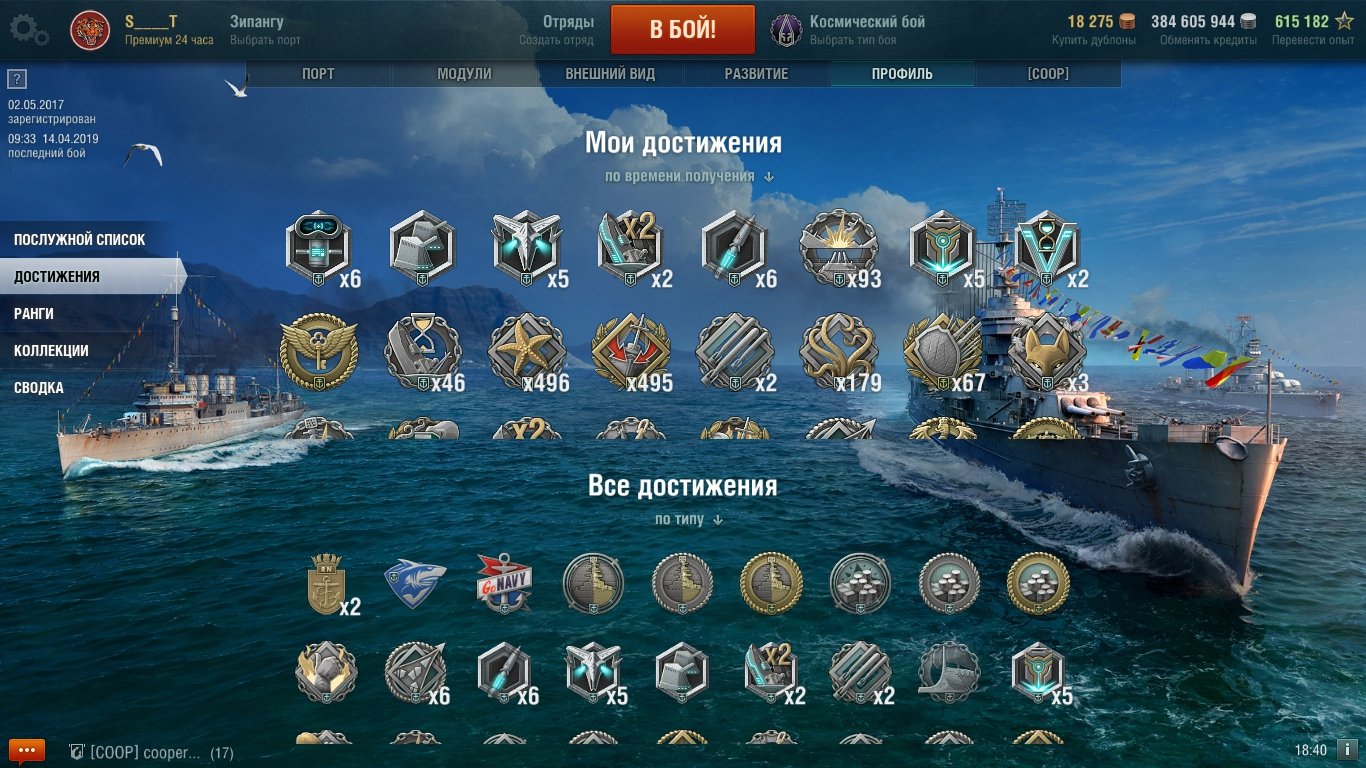Open settings via the gear icon
Image resolution: width=1366 pixels, height=768 pixels.
pos(29,30)
